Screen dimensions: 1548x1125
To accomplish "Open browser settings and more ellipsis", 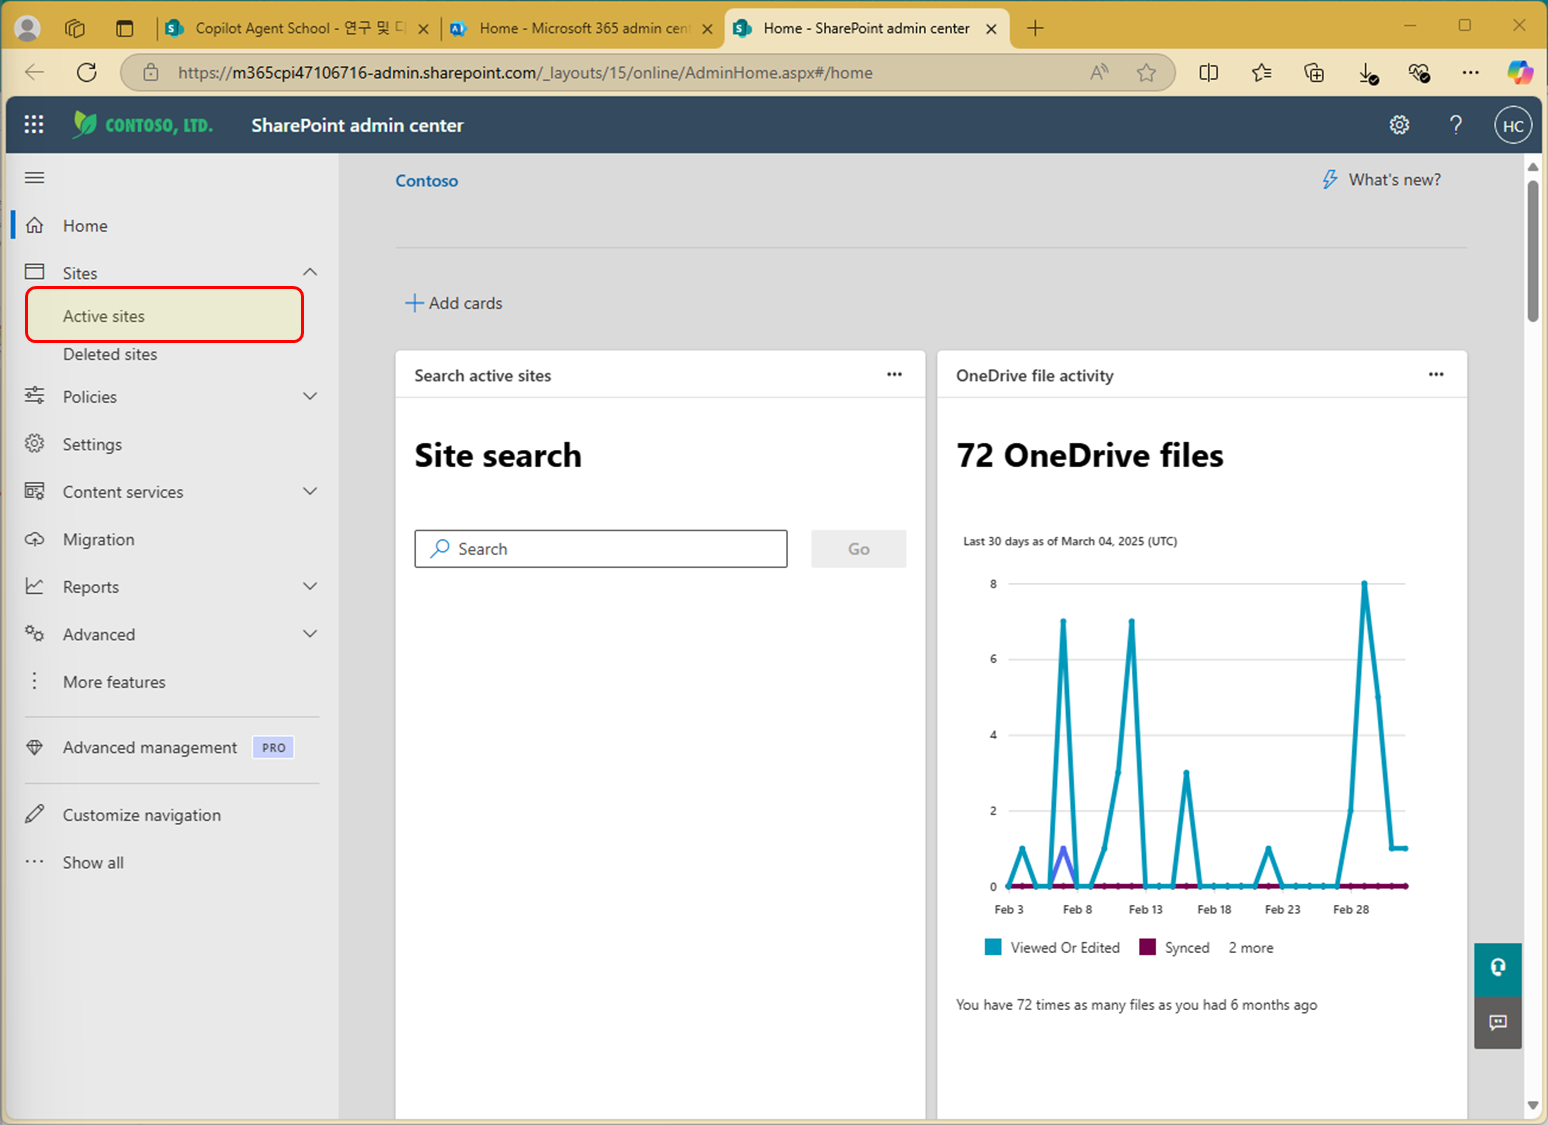I will pos(1470,72).
